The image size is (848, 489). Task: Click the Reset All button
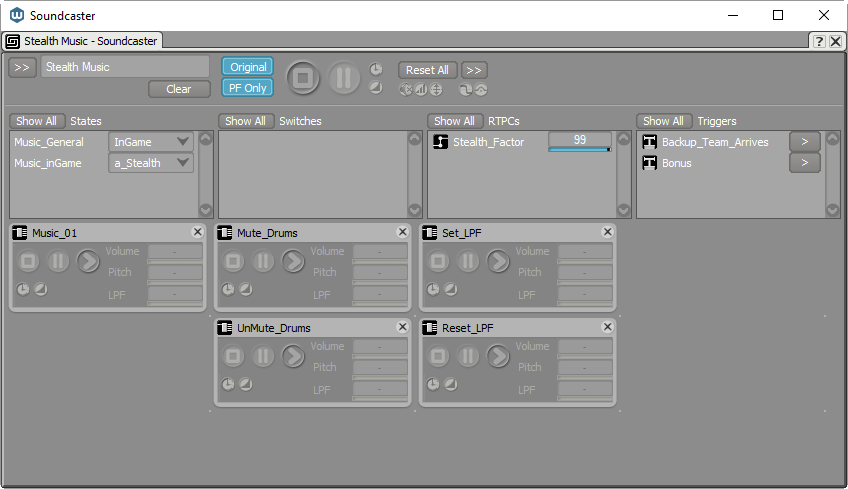[427, 70]
